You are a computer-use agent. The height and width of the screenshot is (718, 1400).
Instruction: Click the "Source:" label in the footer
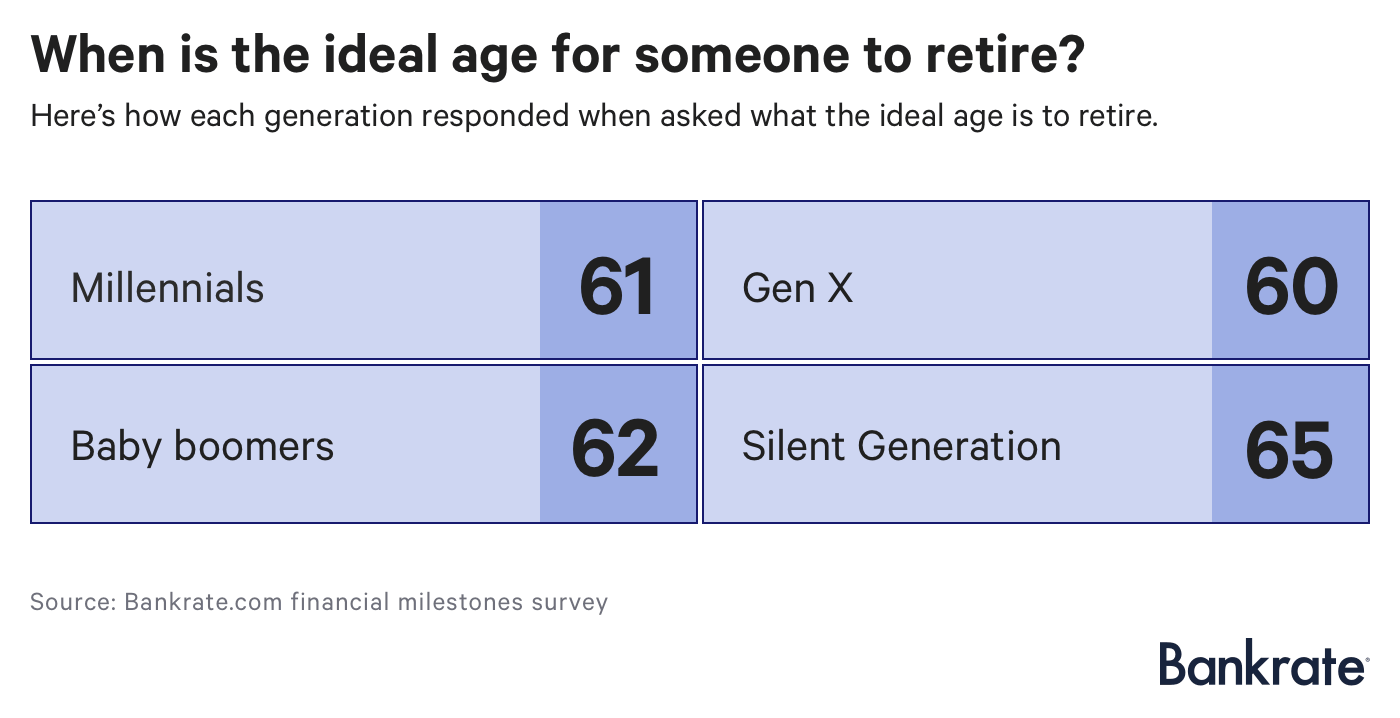pyautogui.click(x=72, y=603)
